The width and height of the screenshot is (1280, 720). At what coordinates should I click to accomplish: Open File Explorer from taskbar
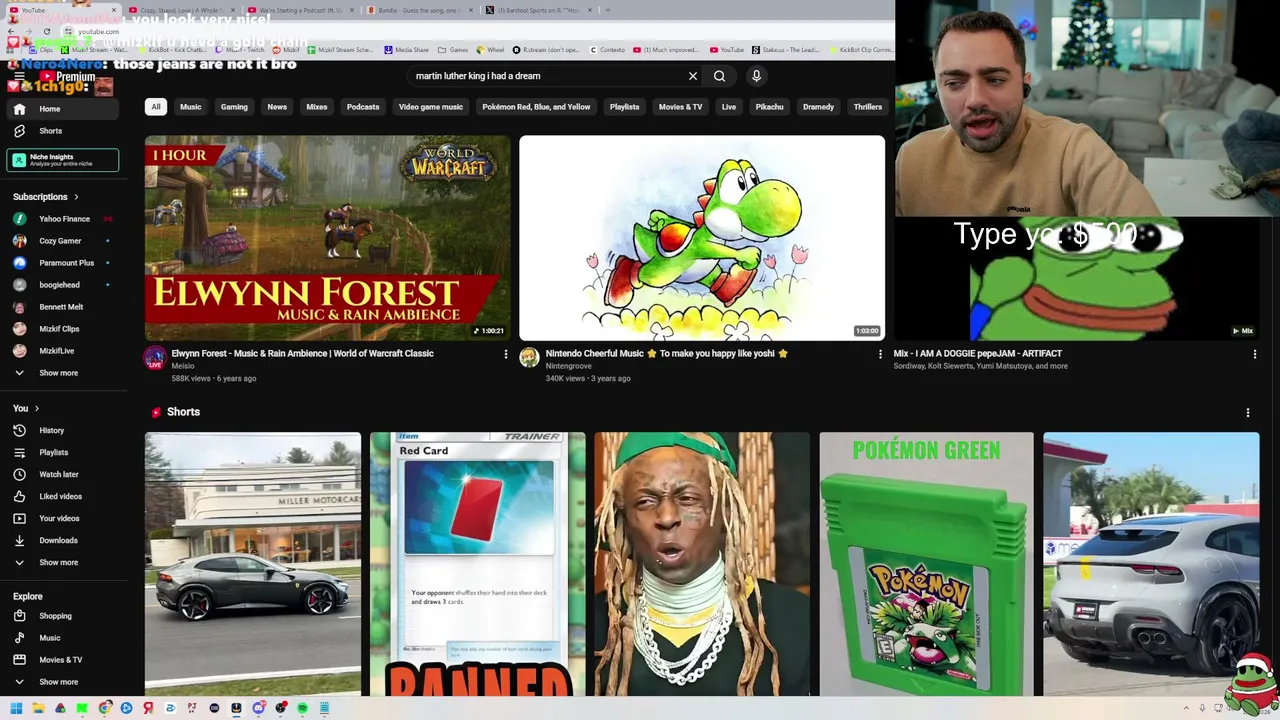tap(38, 708)
